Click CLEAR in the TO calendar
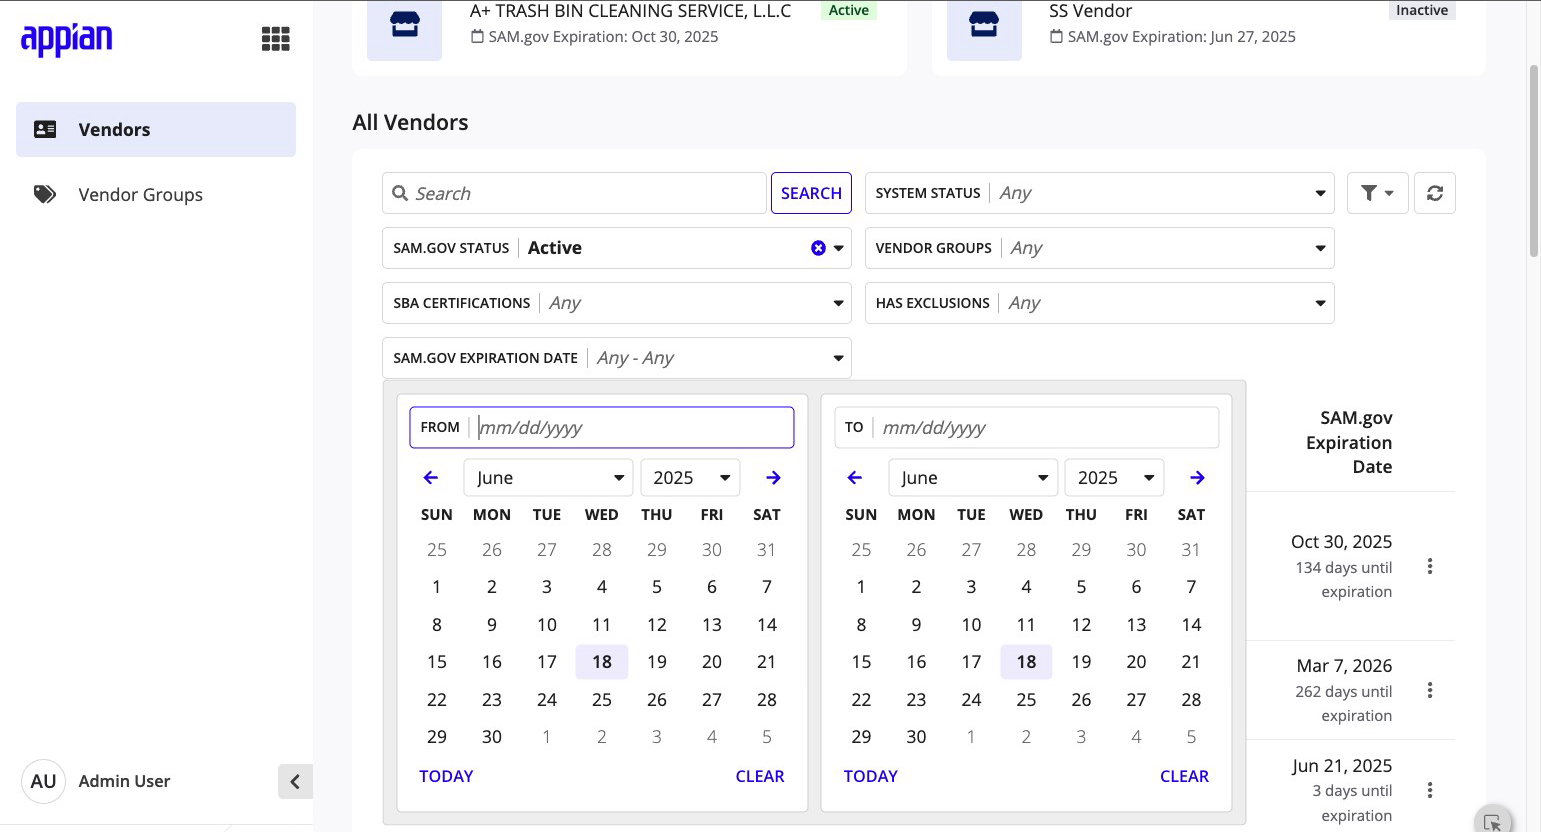The image size is (1541, 832). click(1184, 776)
